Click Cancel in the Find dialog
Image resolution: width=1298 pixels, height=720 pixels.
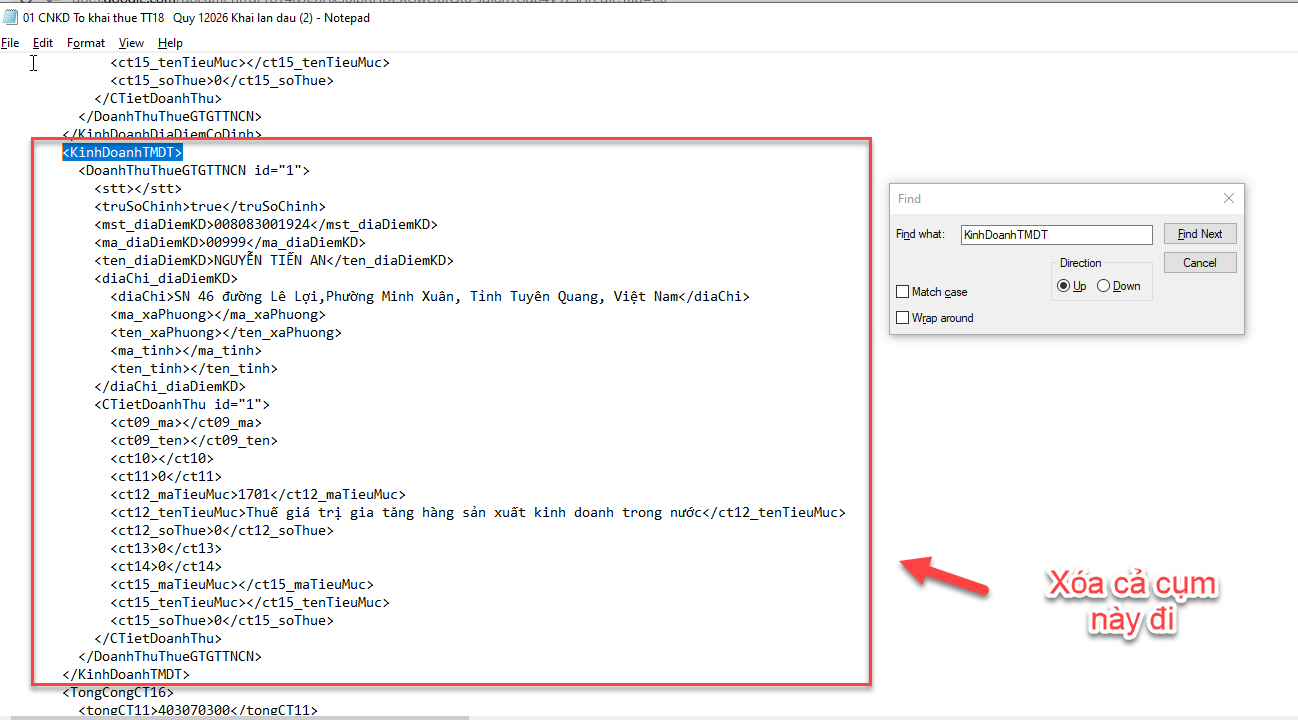1200,263
